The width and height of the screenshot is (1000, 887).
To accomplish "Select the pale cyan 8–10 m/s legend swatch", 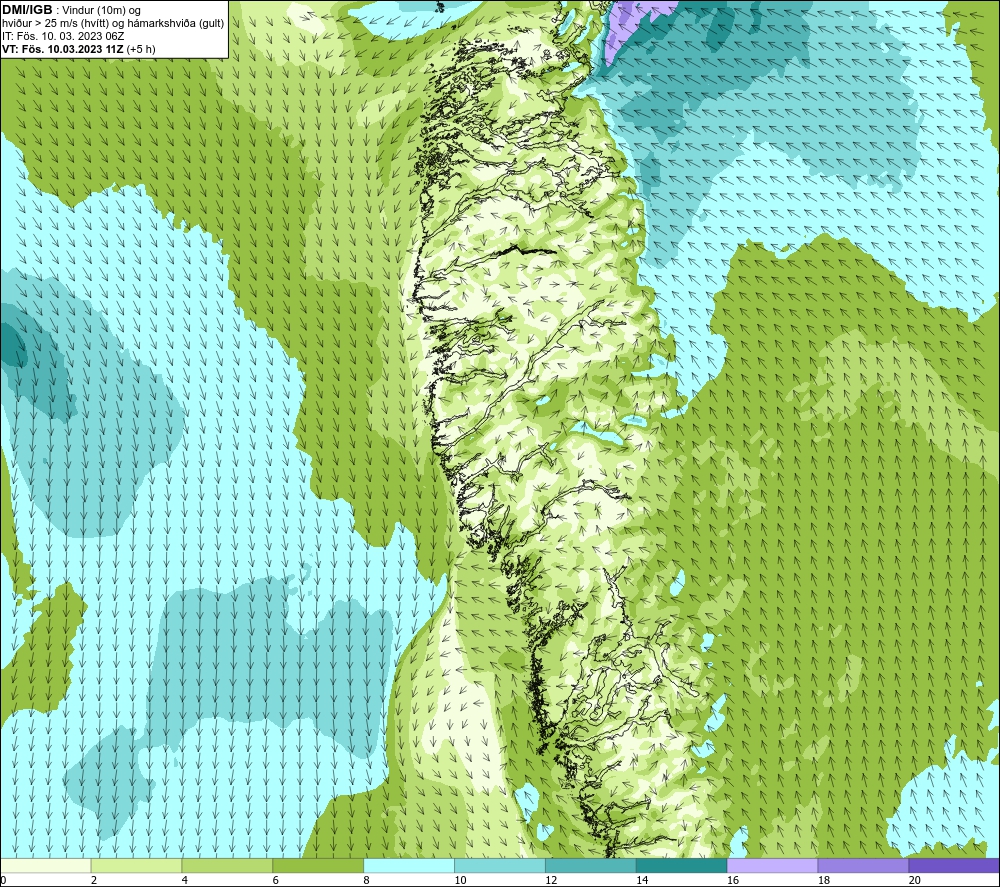I will click(409, 865).
